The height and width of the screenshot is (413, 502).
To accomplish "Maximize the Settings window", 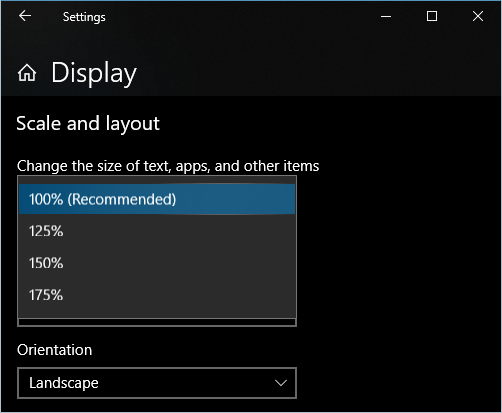I will (432, 16).
